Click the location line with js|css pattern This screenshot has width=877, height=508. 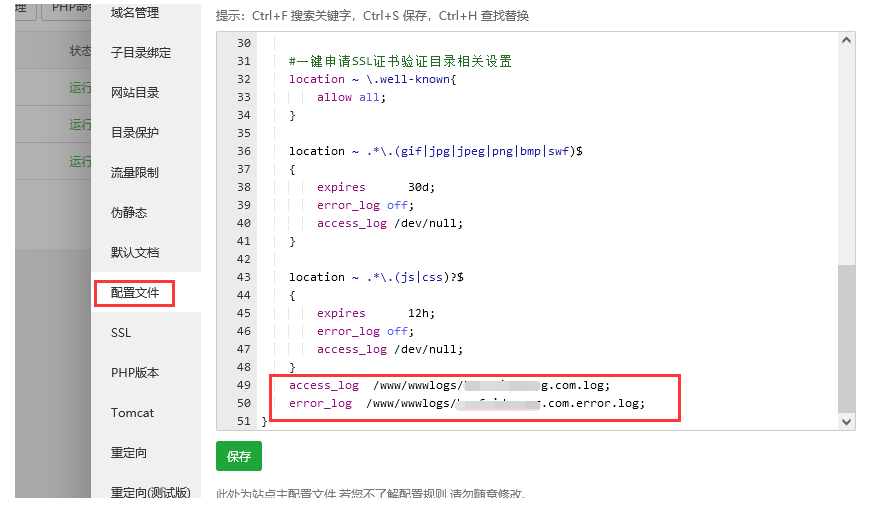tap(376, 277)
